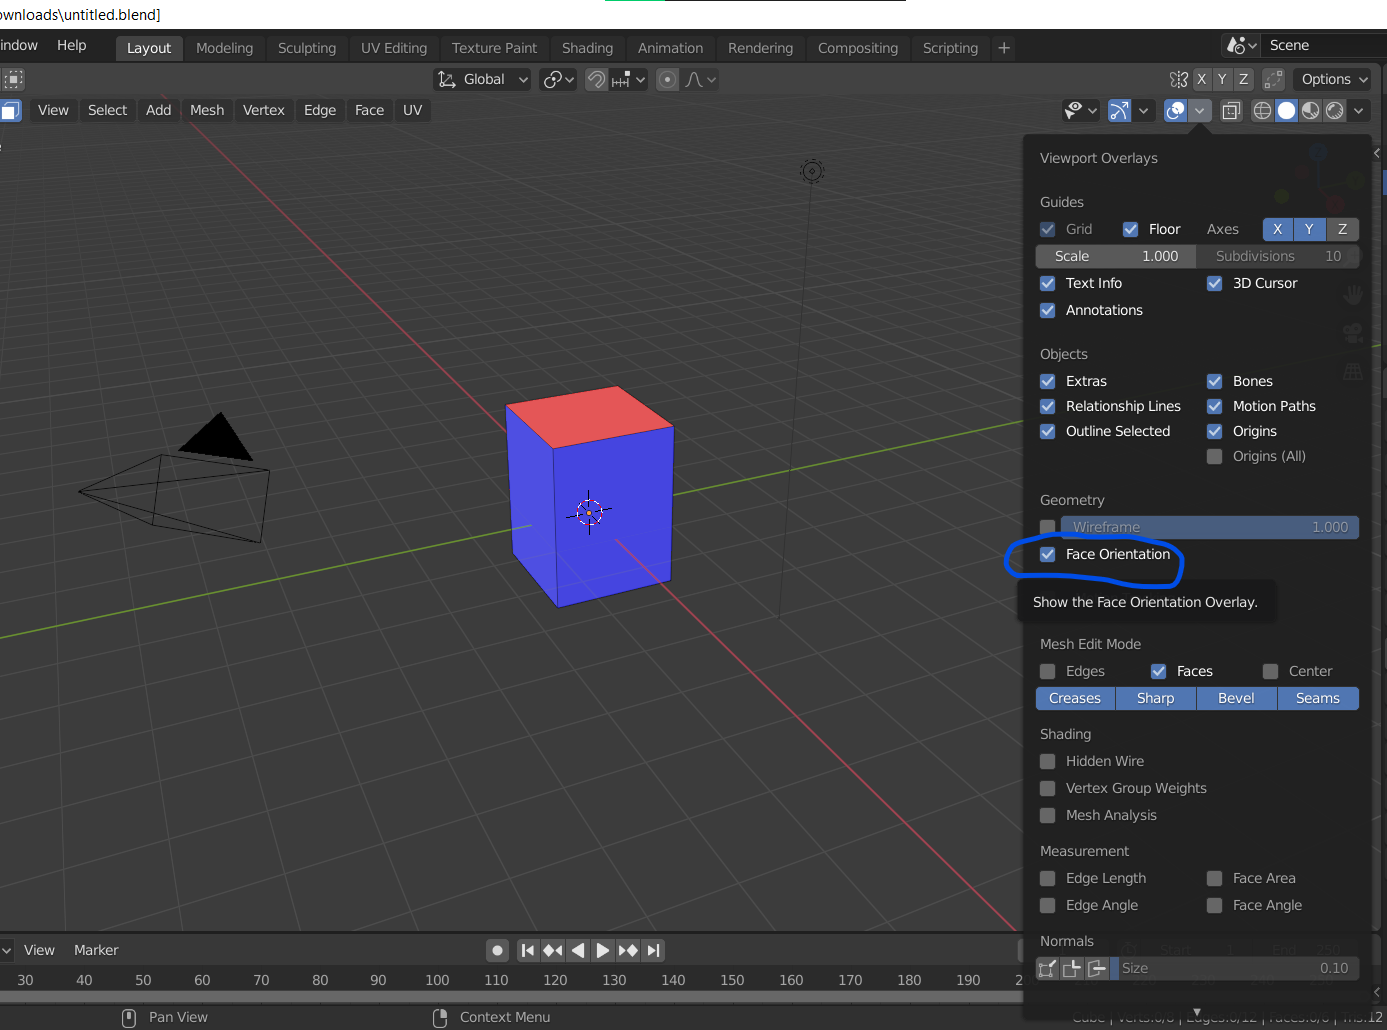Open the Mesh menu
The height and width of the screenshot is (1030, 1387).
point(207,110)
